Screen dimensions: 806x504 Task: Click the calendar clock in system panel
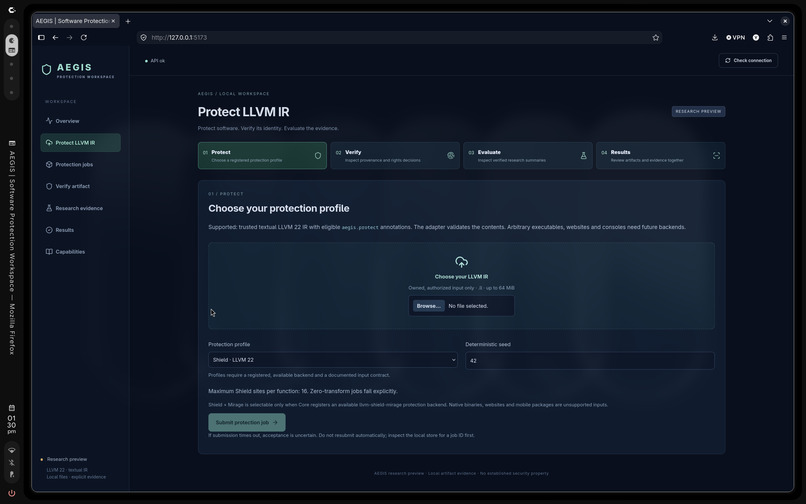[x=11, y=421]
